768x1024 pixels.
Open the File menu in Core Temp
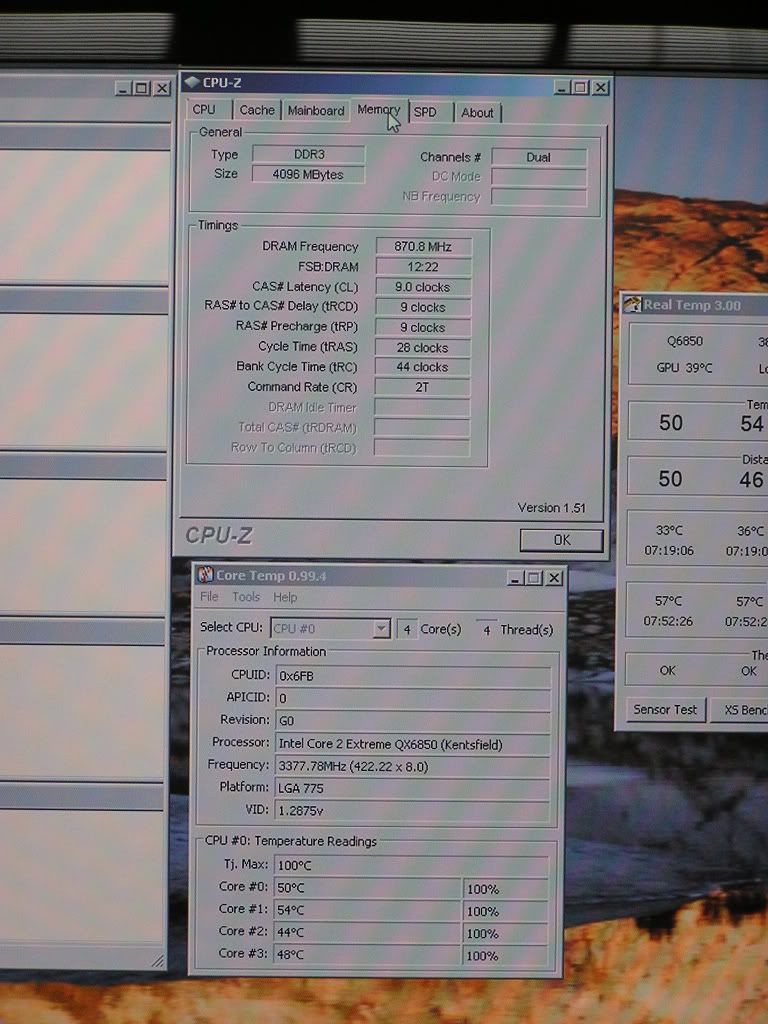pos(209,597)
